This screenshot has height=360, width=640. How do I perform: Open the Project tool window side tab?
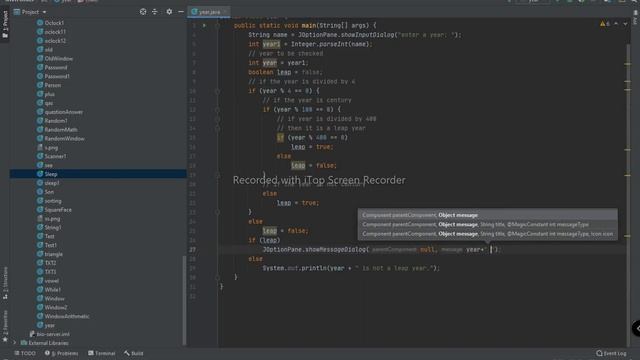(5, 24)
